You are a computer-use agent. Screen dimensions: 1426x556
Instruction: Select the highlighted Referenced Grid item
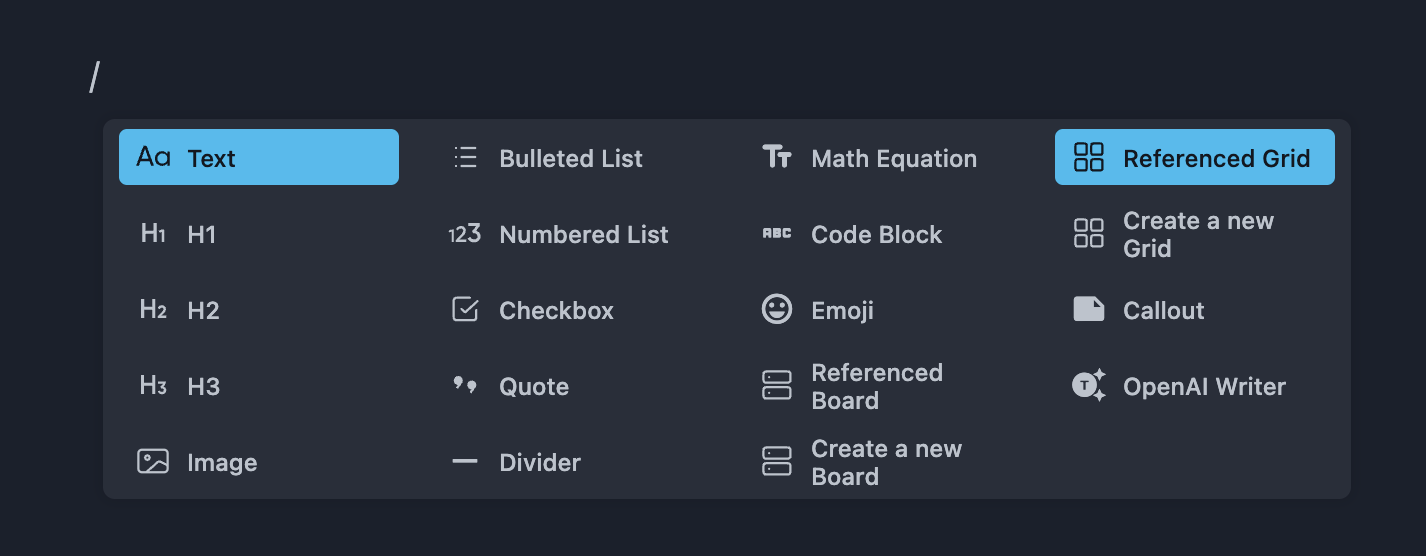[x=1215, y=158]
